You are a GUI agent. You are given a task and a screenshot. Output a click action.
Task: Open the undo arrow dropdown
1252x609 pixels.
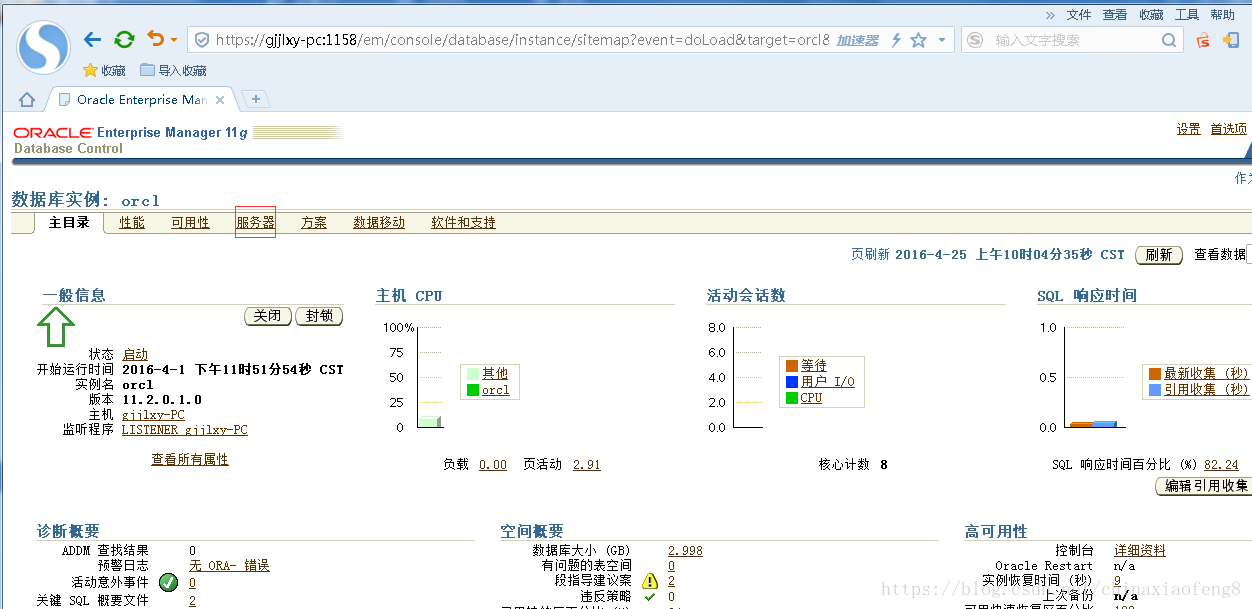174,41
